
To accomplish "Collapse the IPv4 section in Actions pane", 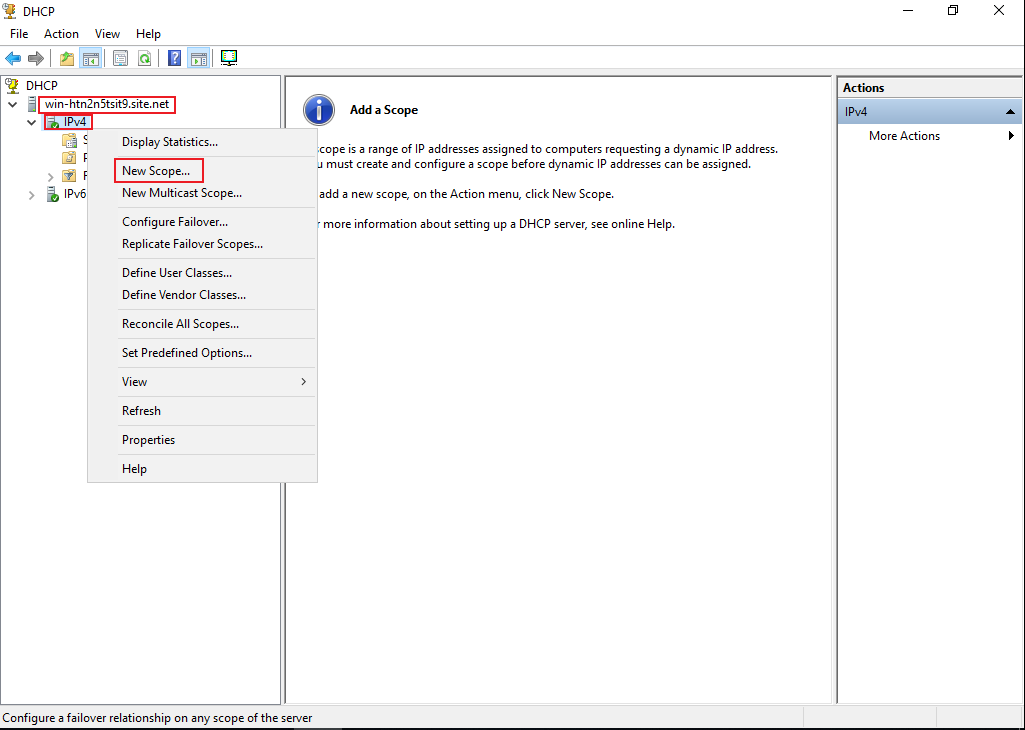I will [x=1011, y=112].
